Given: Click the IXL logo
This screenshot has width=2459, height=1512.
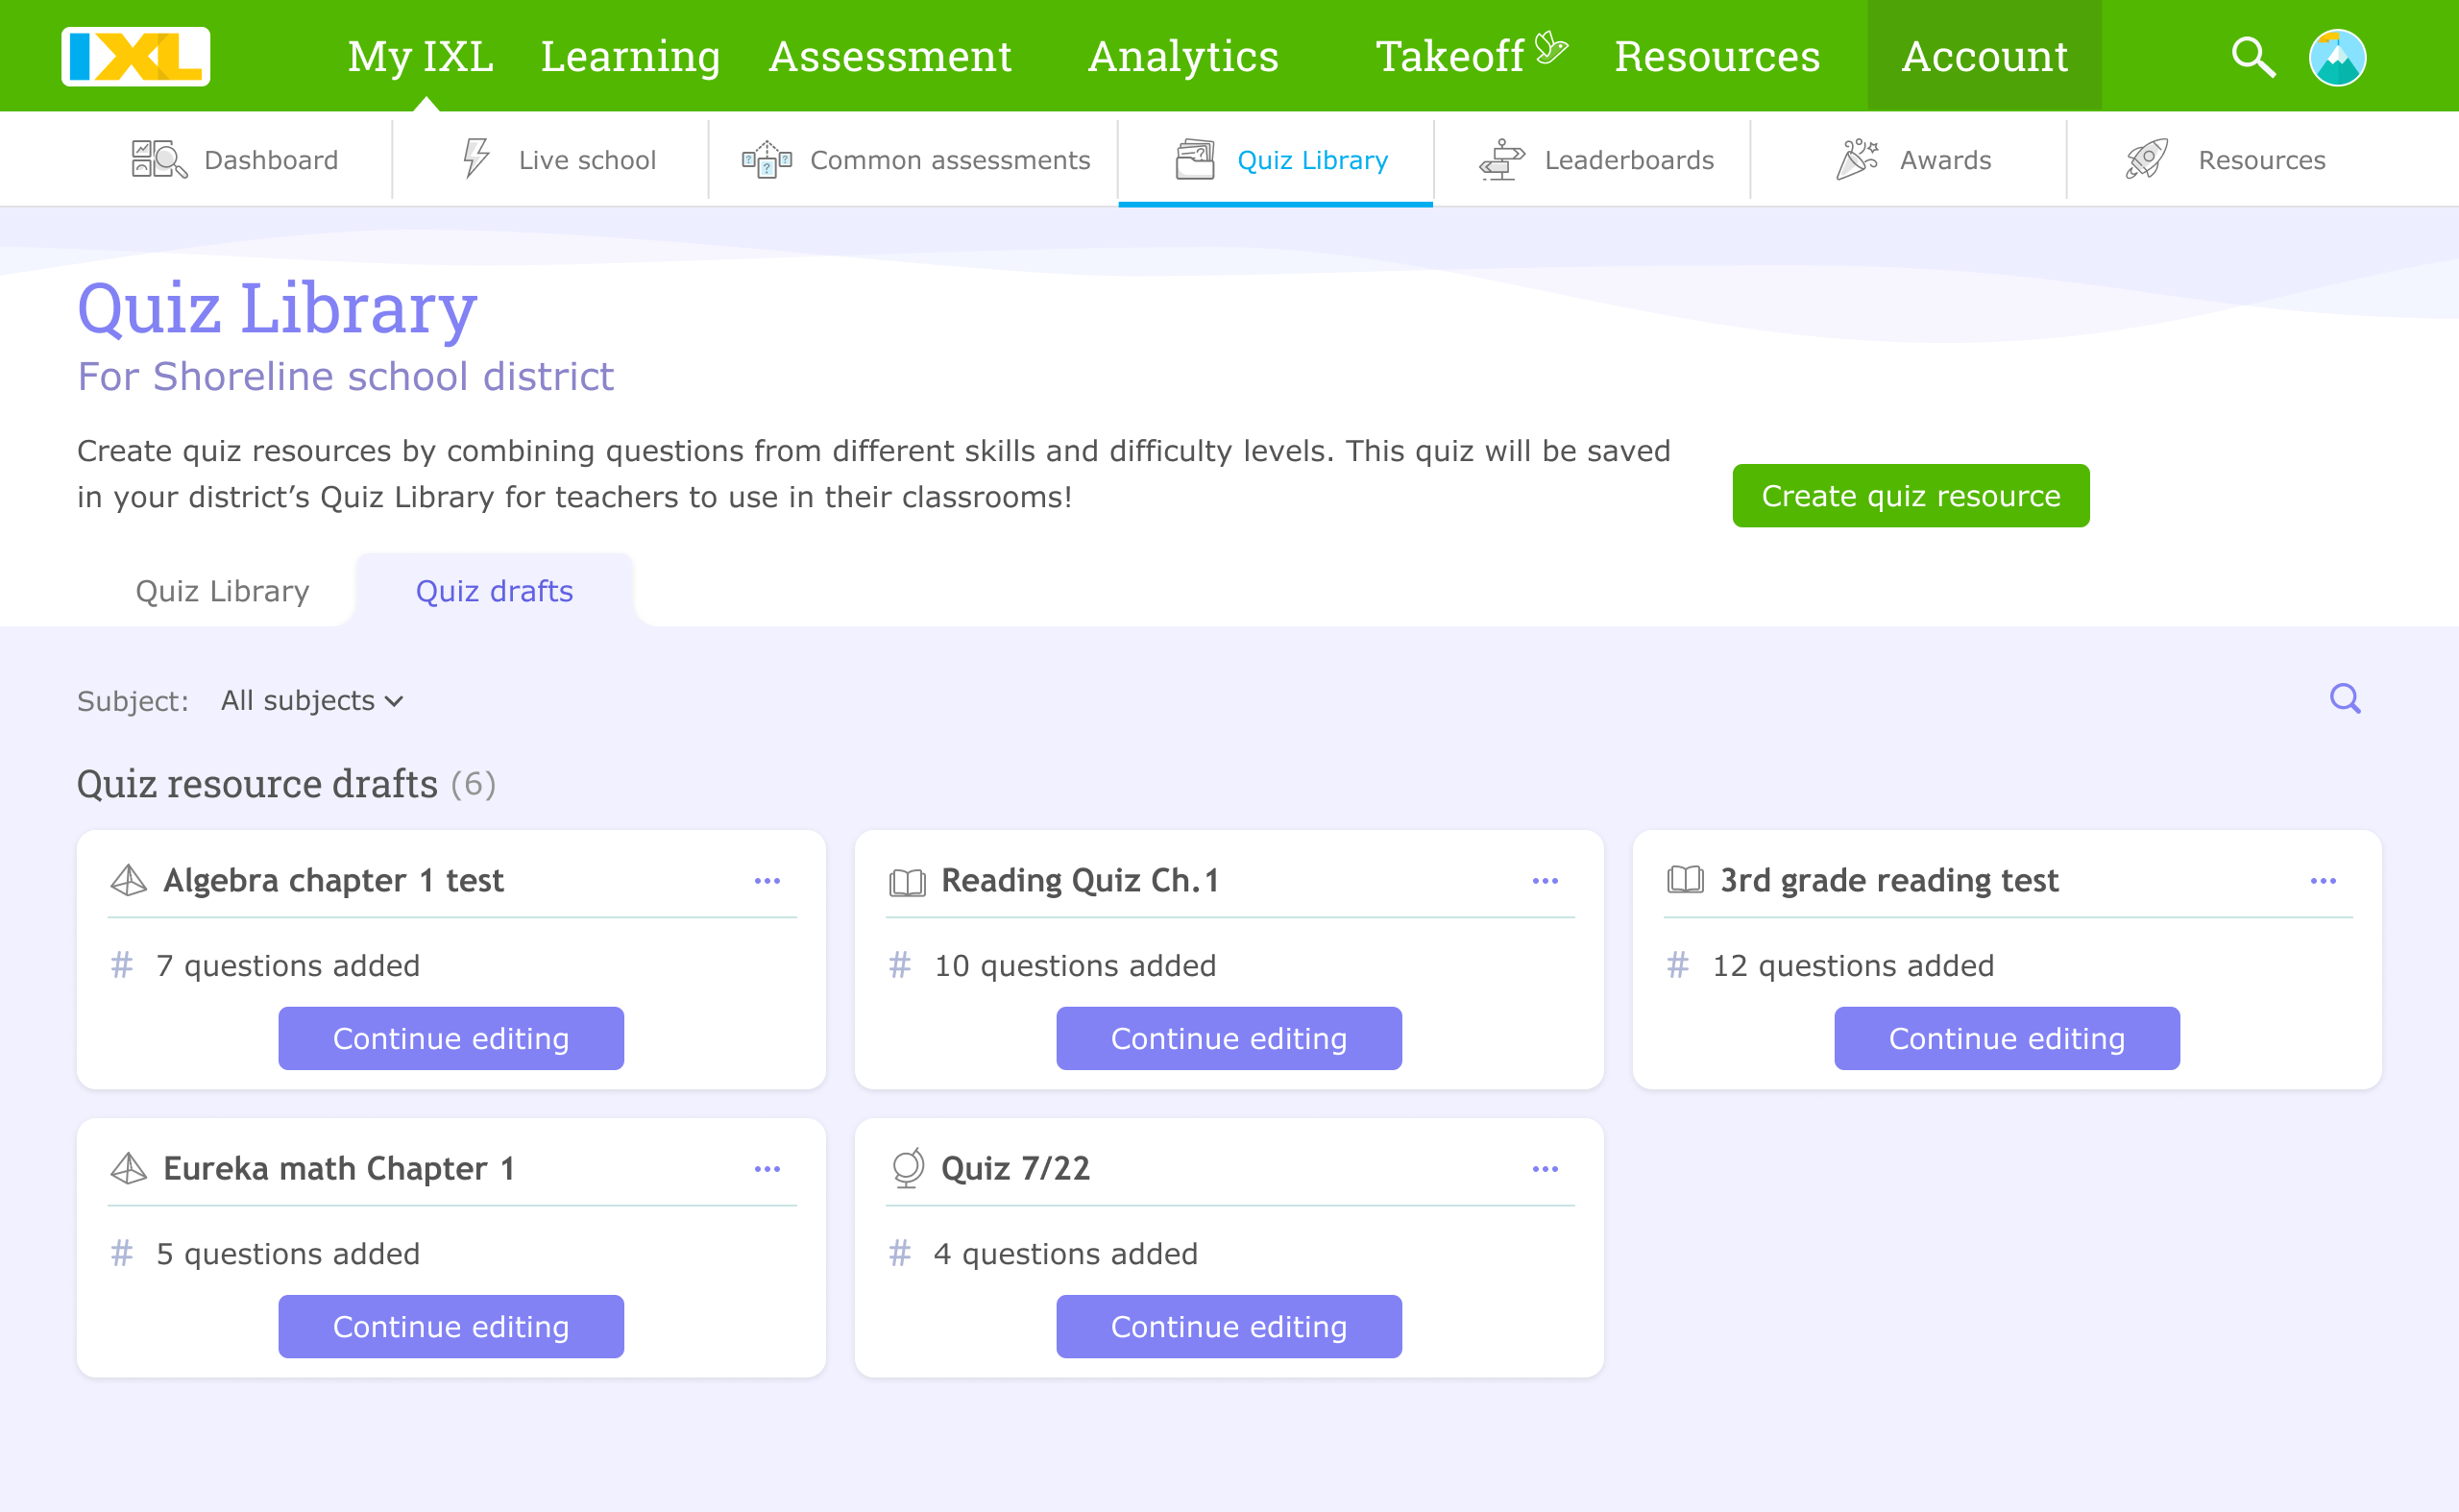Looking at the screenshot, I should pyautogui.click(x=136, y=57).
